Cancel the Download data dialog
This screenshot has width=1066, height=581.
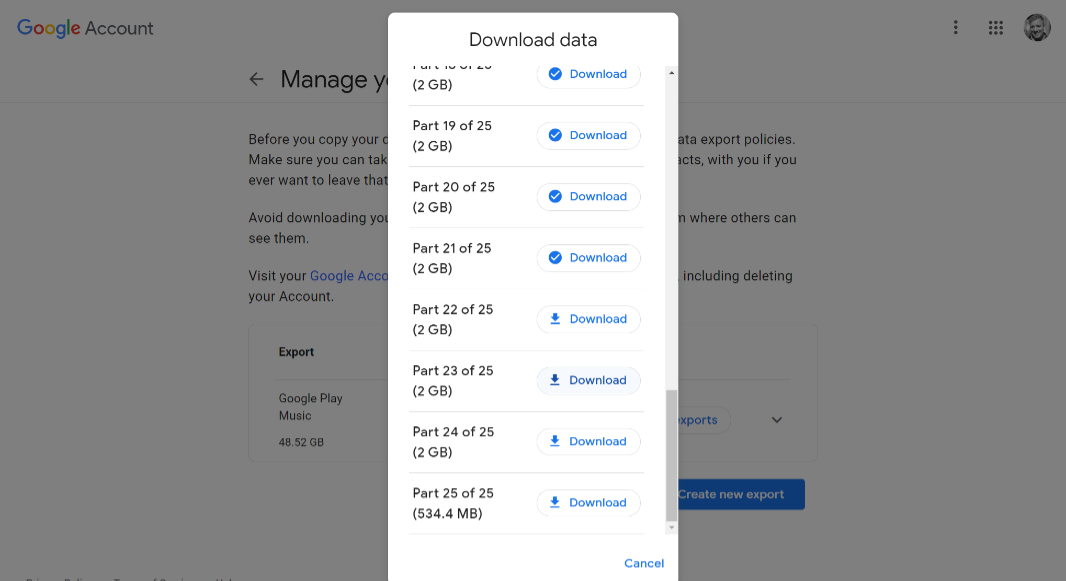pos(644,563)
